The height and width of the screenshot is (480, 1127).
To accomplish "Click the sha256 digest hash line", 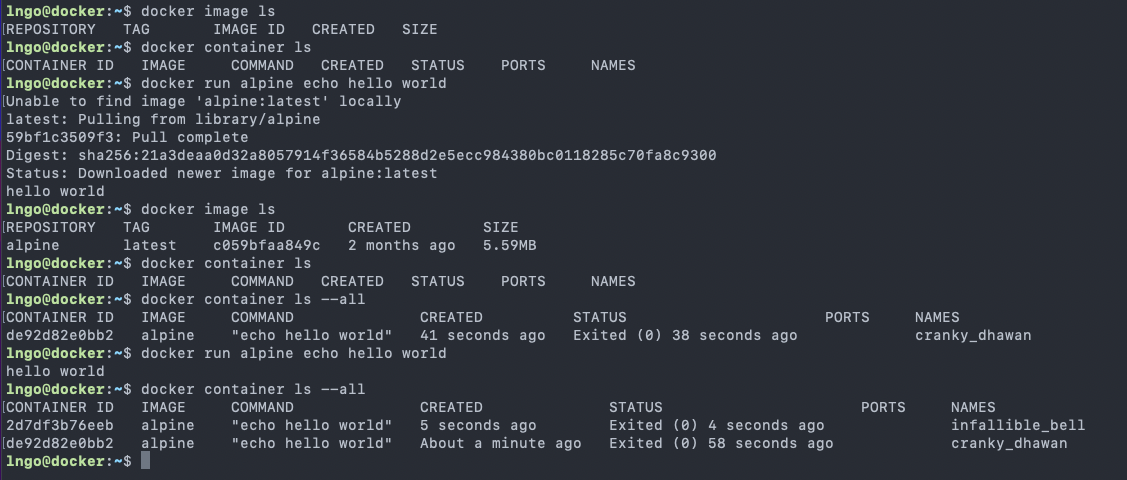I will (x=360, y=155).
